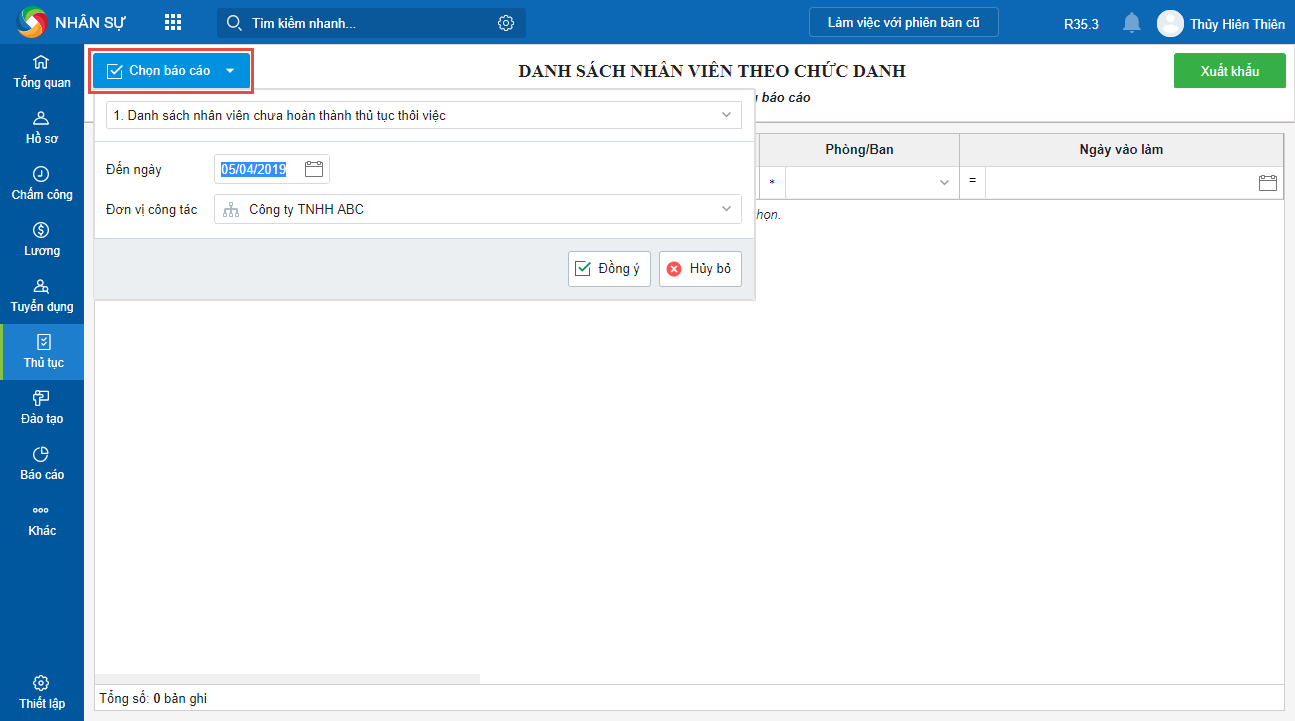This screenshot has height=721, width=1295.
Task: Click the green Xuất khẩu button
Action: (x=1229, y=71)
